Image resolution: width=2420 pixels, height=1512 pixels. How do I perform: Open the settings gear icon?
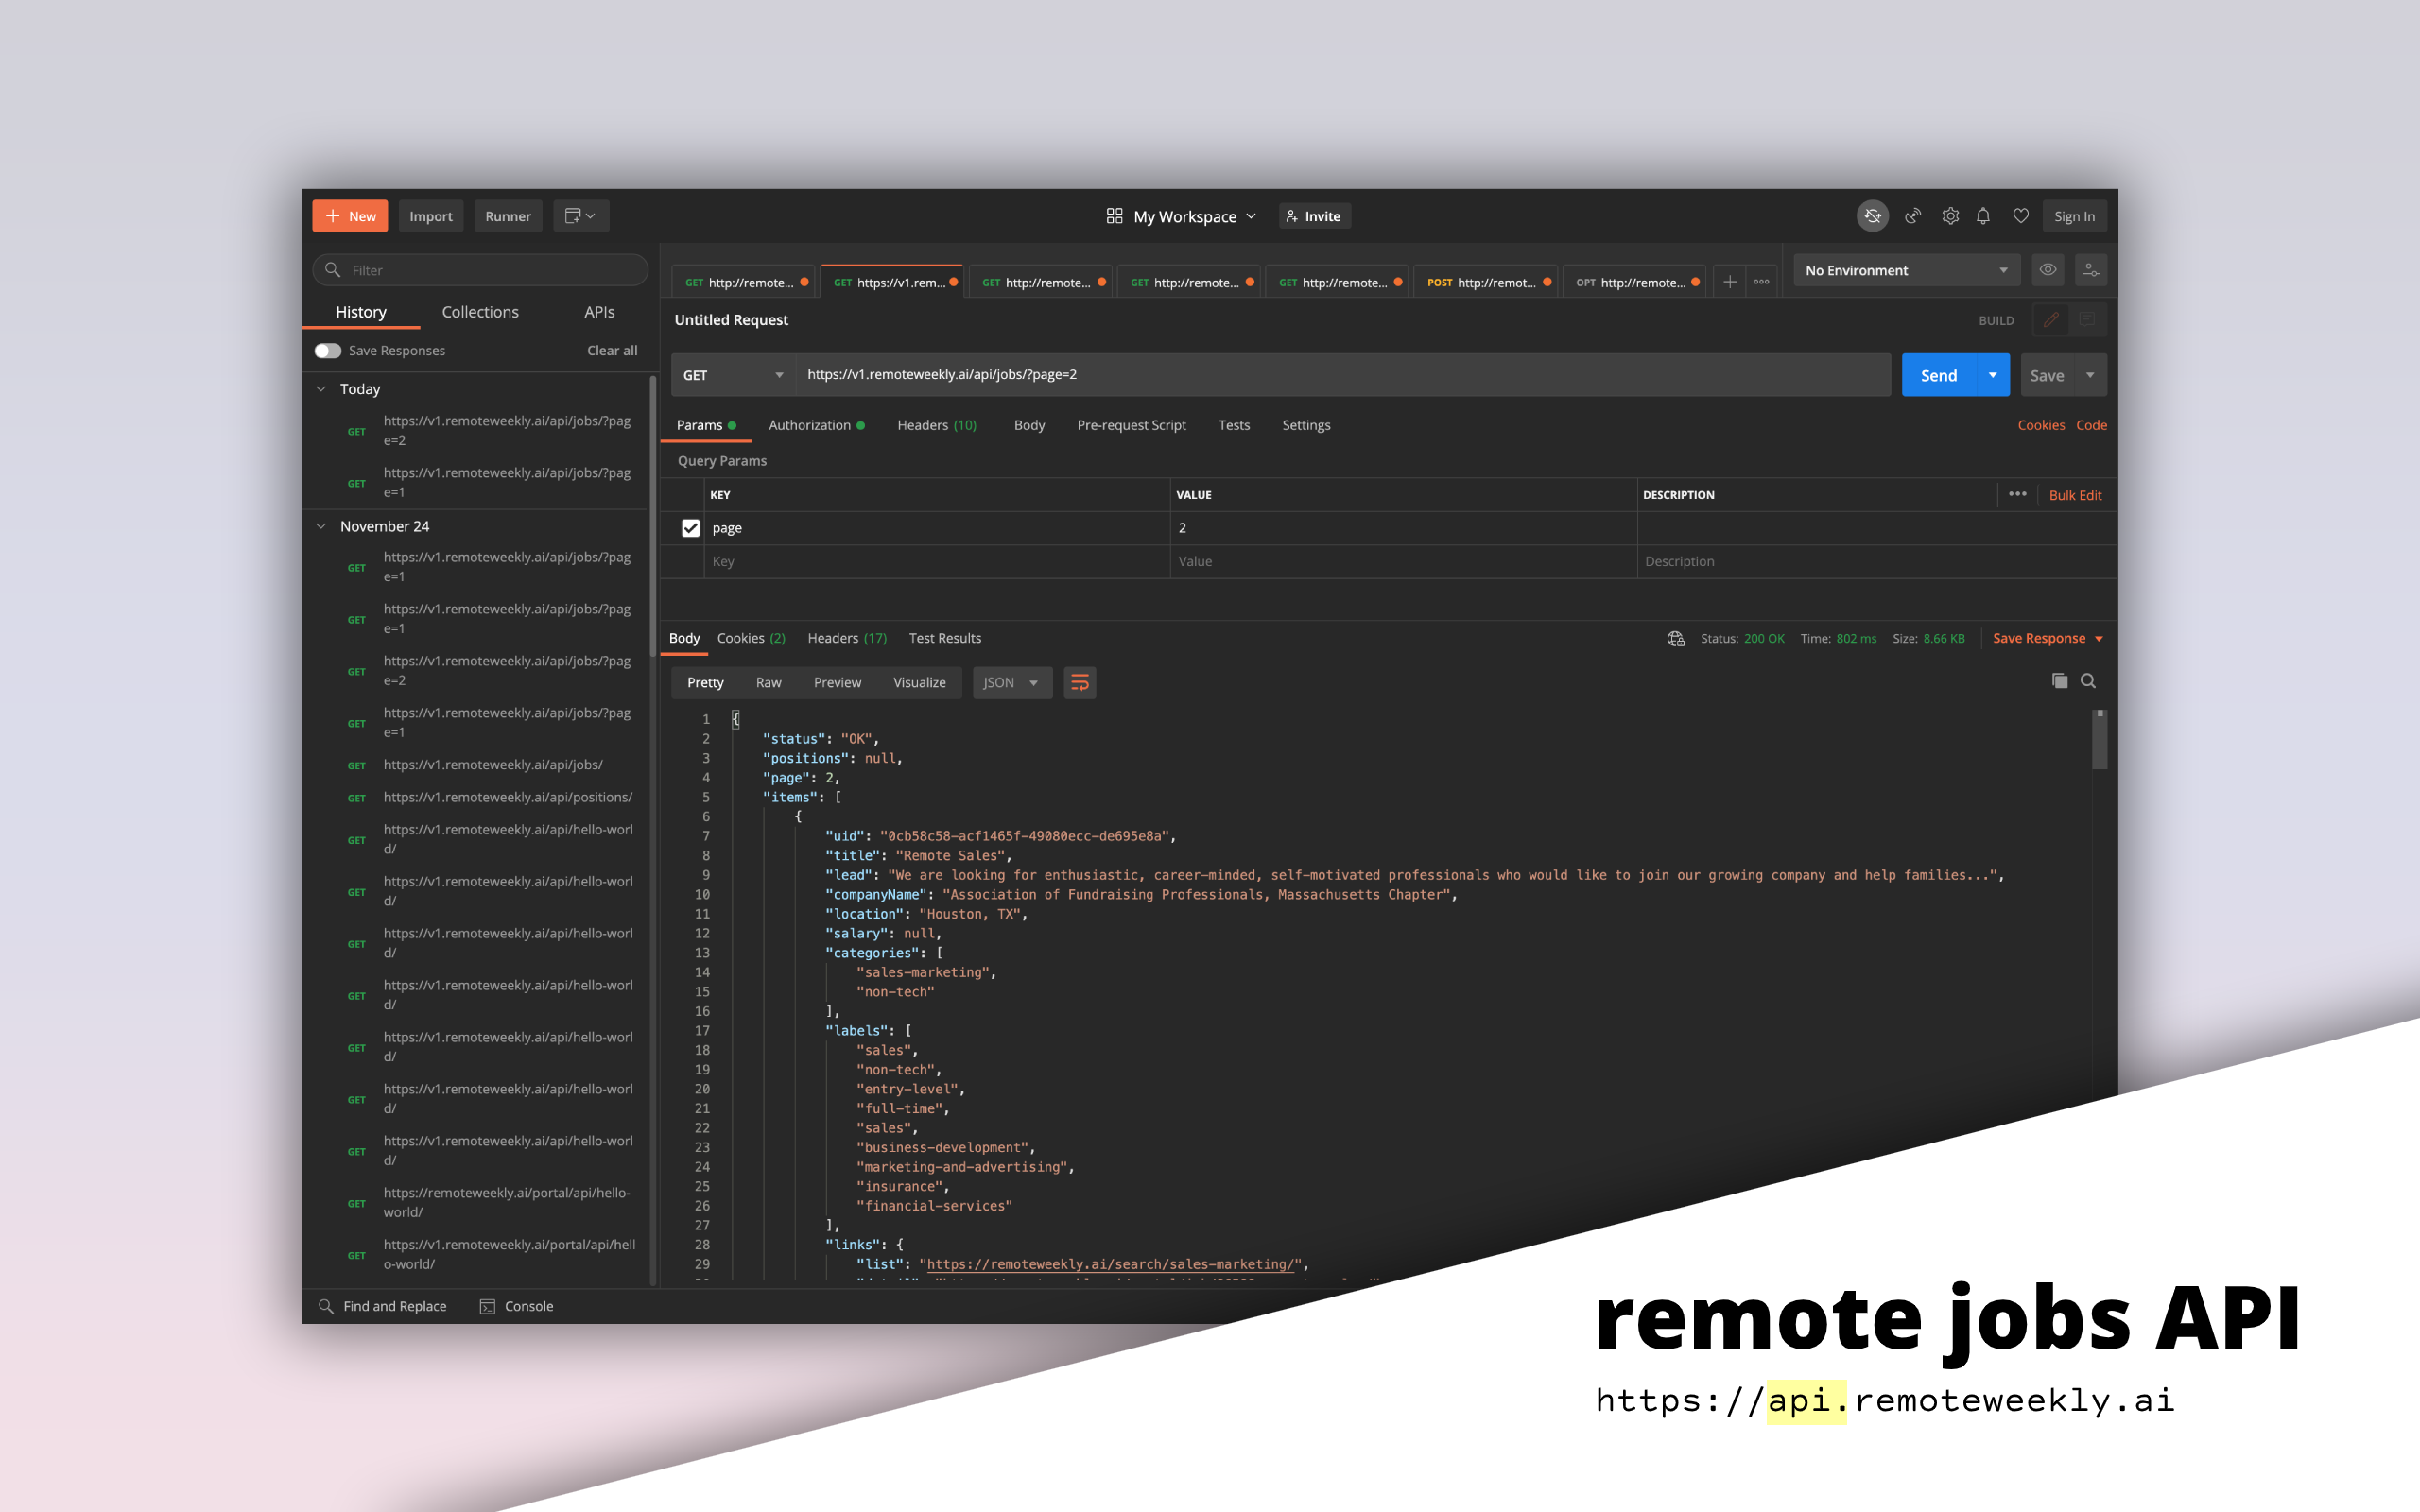1950,216
